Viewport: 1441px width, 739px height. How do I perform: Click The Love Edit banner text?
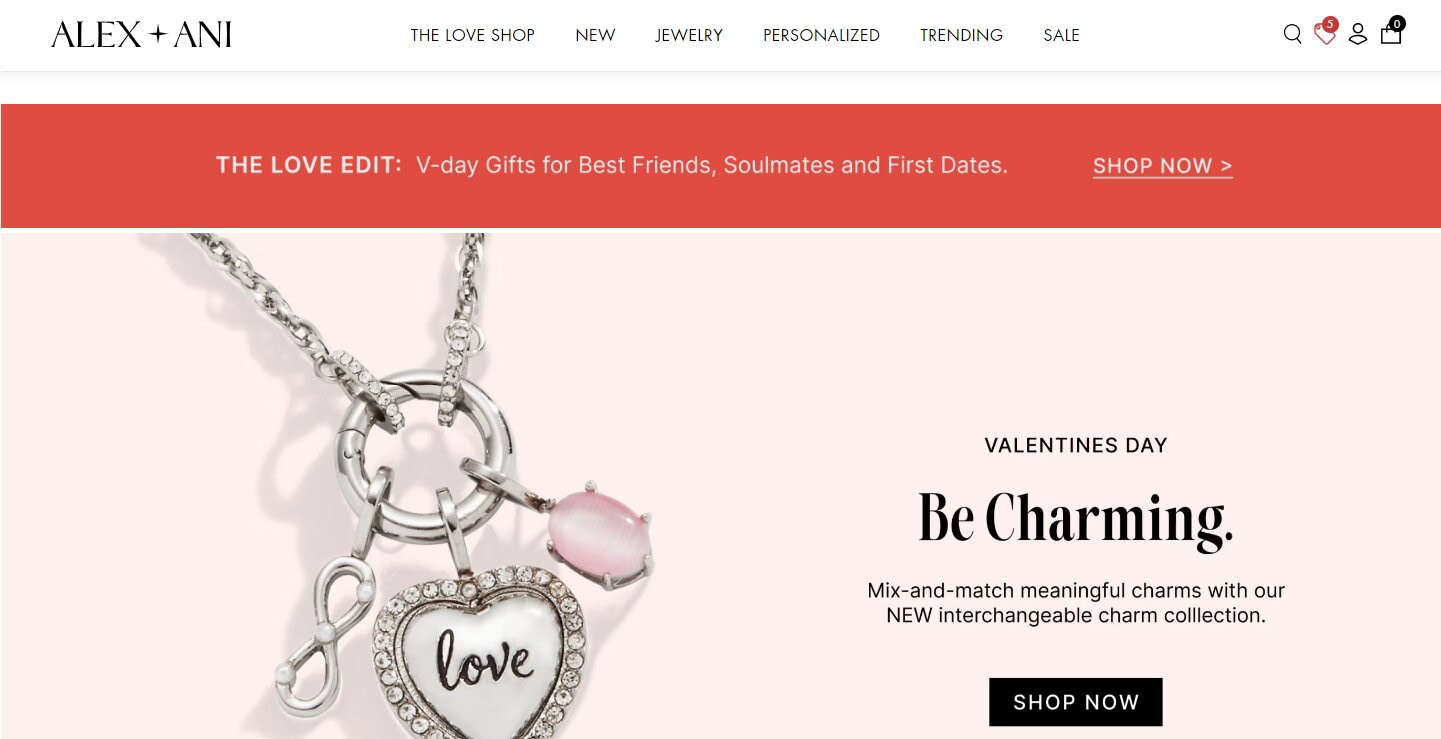(308, 165)
